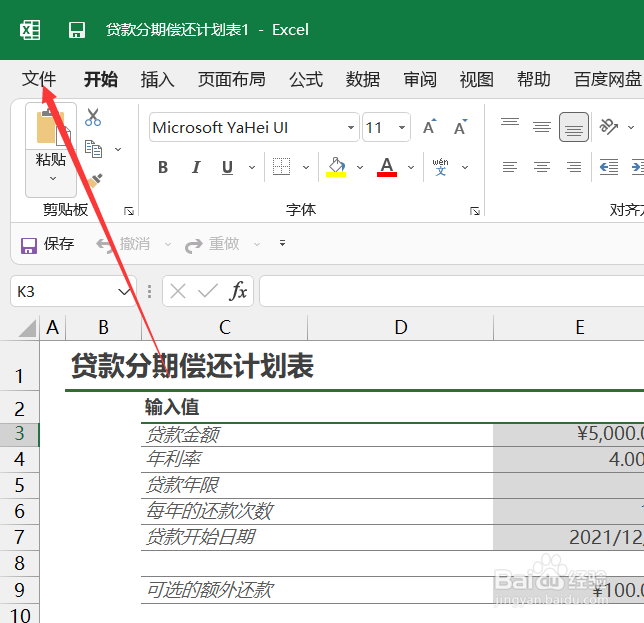Open Insert Function fx
The width and height of the screenshot is (644, 623).
coord(238,291)
